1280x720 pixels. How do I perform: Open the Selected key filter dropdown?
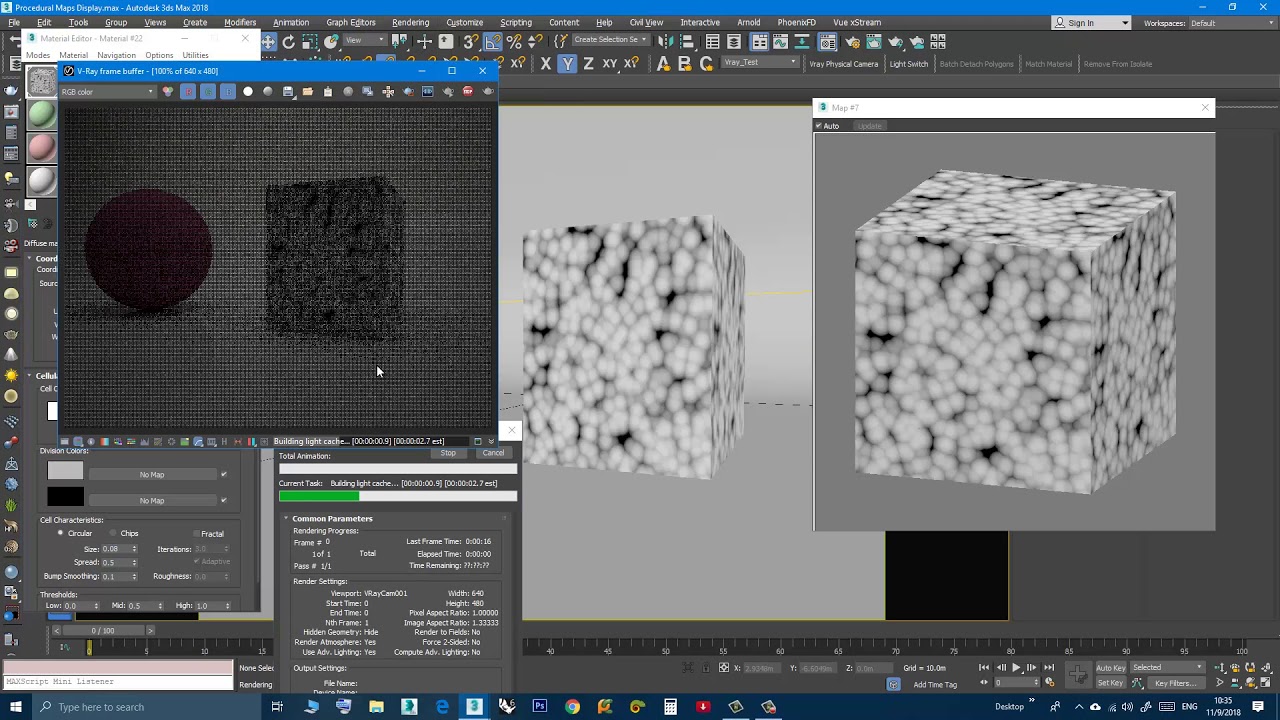1167,667
